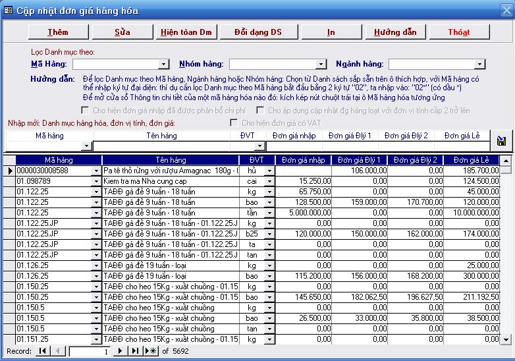Viewport: 515px width, 361px height.
Task: Jump to the last record
Action: click(x=134, y=351)
